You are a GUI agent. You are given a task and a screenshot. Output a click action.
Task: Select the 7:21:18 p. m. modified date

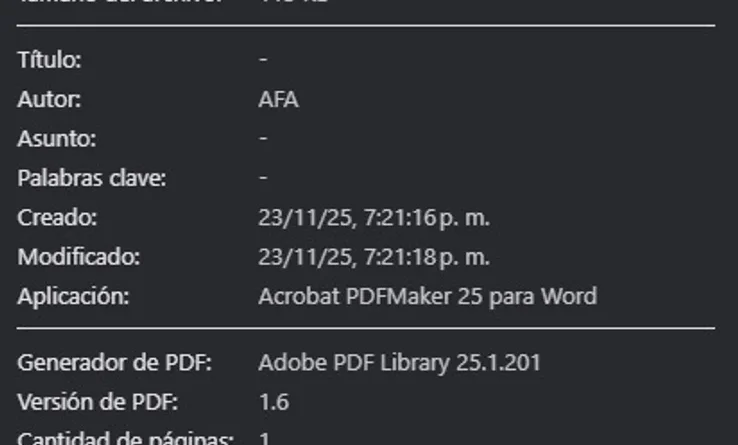tap(373, 257)
